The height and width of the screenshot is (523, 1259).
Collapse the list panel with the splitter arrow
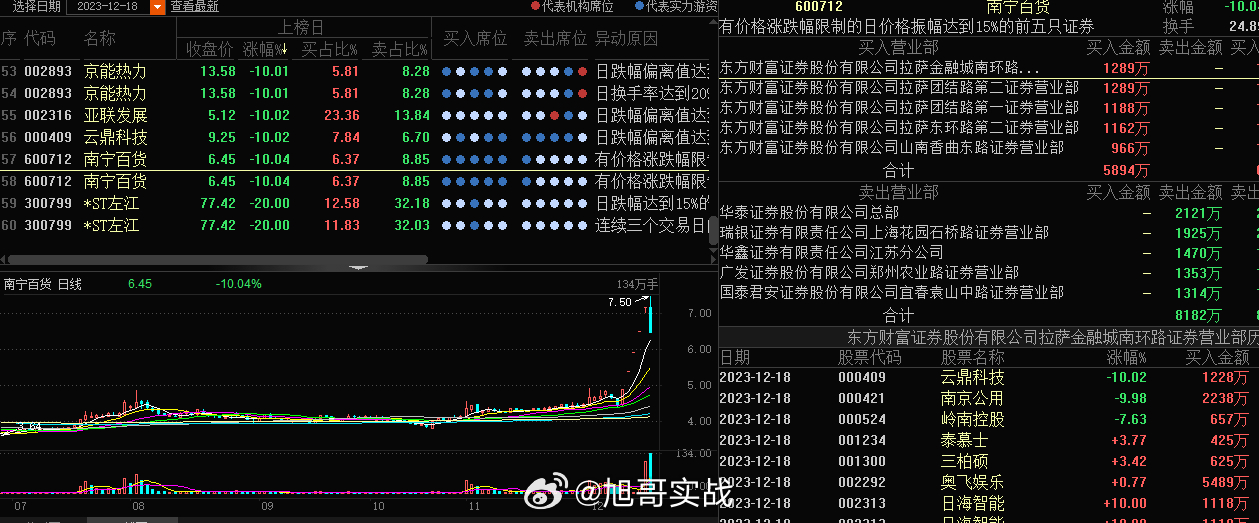coord(358,268)
